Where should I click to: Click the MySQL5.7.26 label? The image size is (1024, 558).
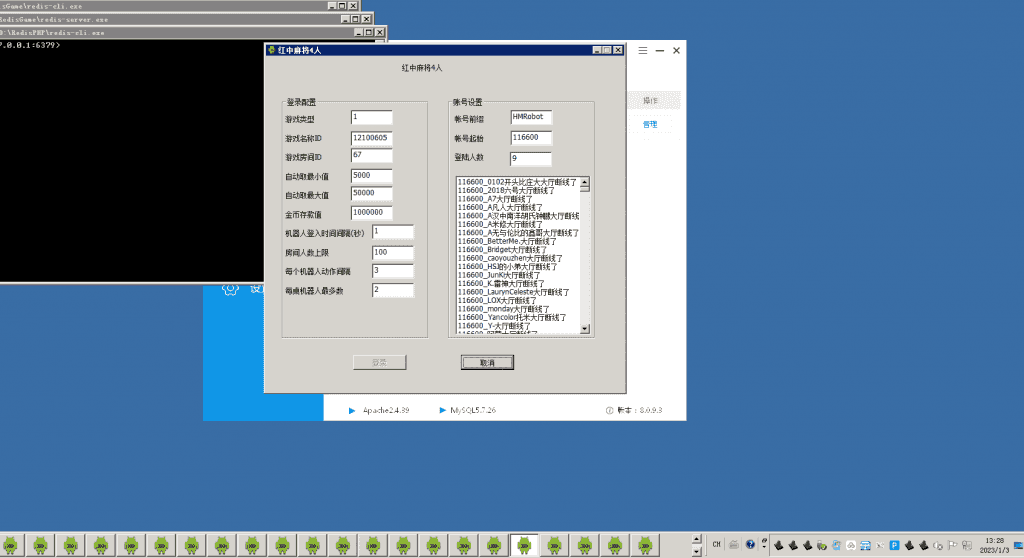[473, 410]
